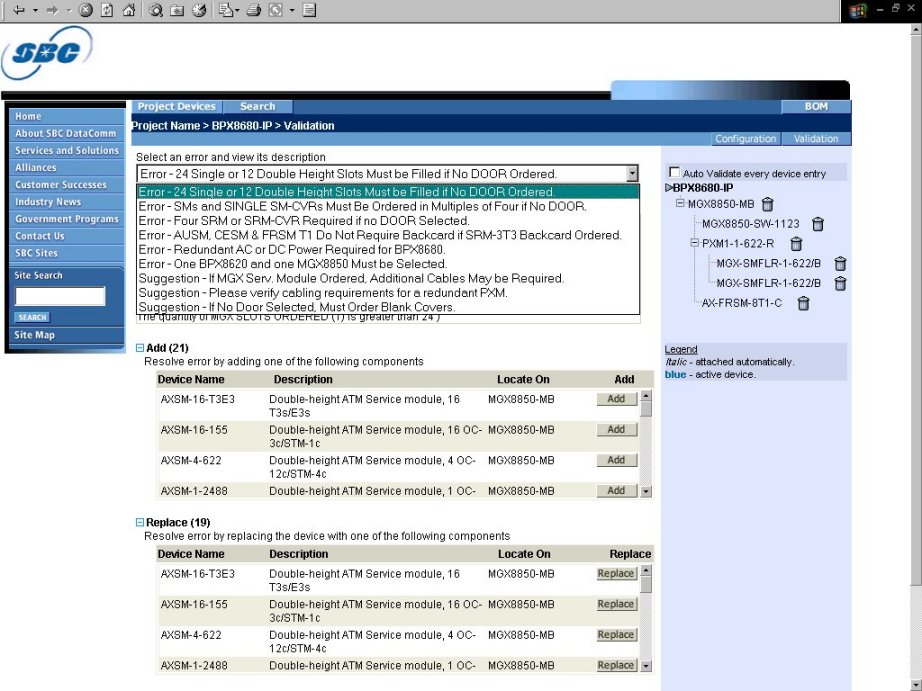Delete PXM1-1-622-R using its trash icon
This screenshot has width=922, height=691.
[796, 243]
